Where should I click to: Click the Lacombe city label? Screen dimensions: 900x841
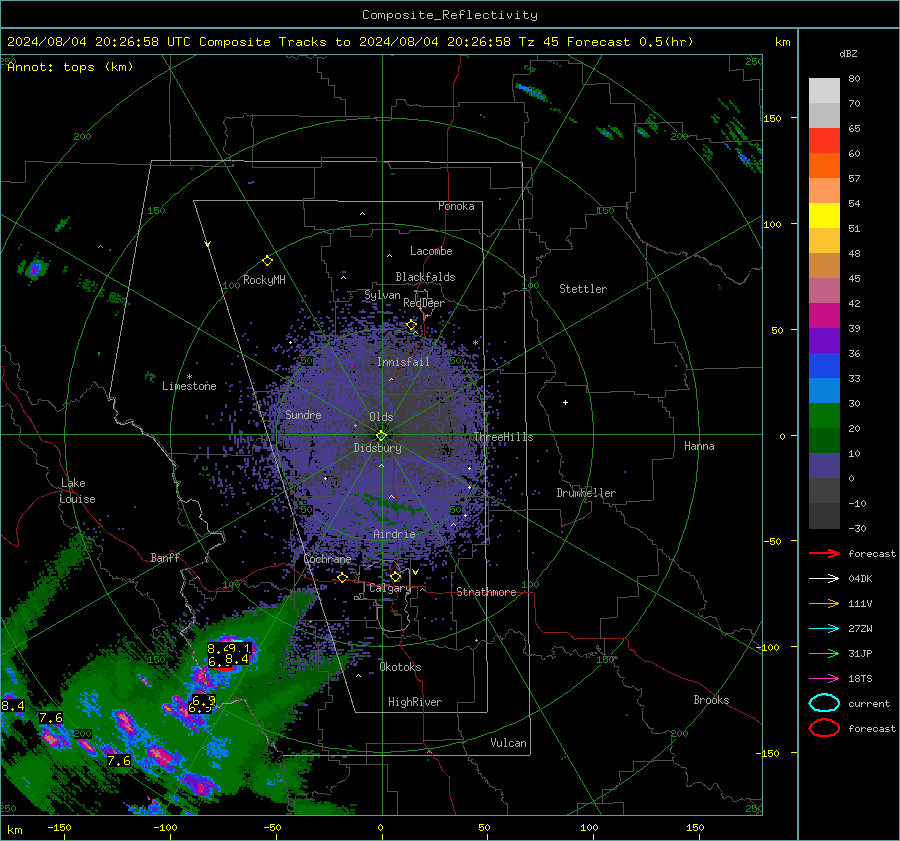[431, 251]
